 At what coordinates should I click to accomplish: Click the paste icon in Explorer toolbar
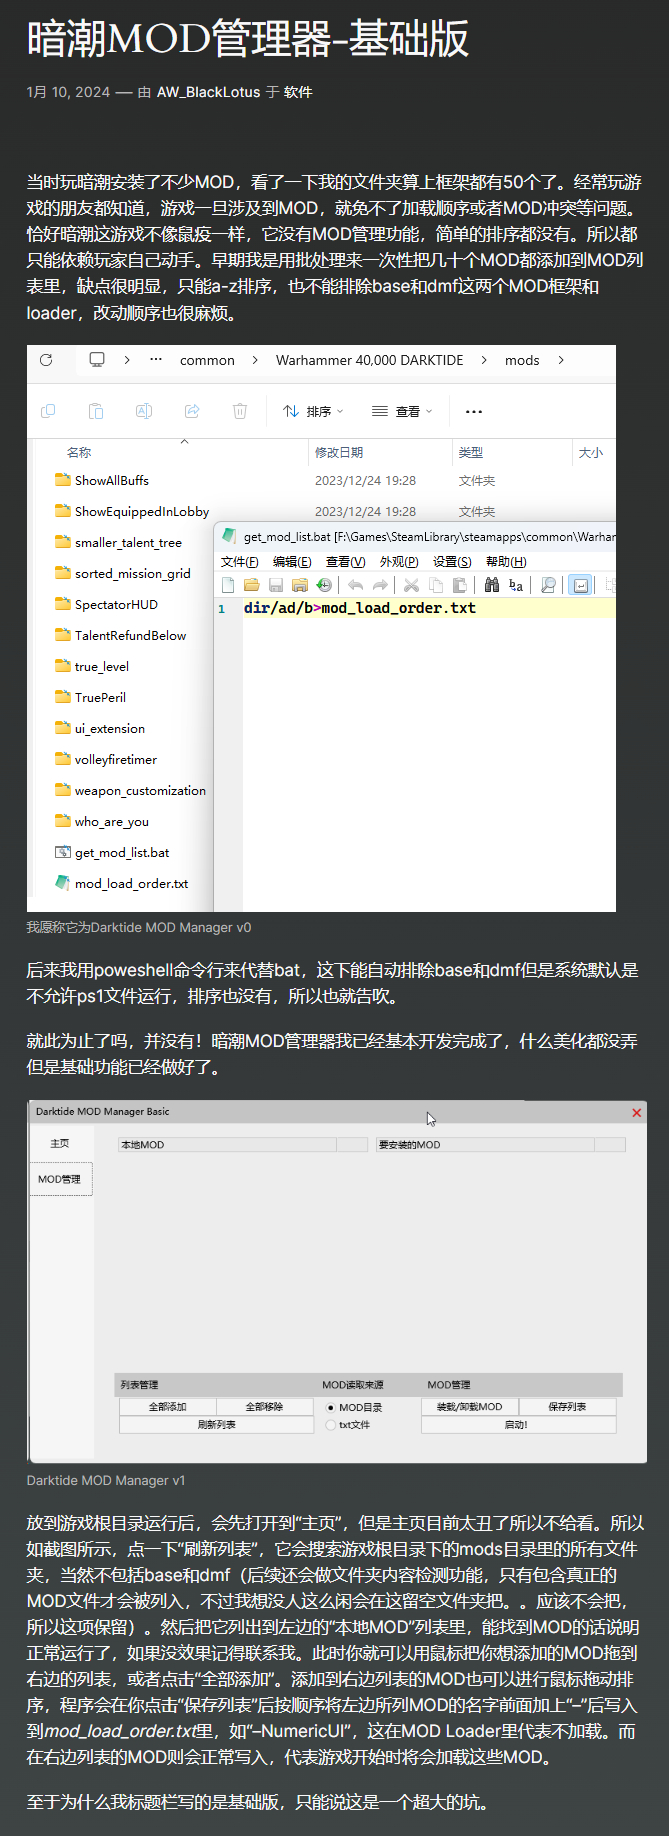96,411
